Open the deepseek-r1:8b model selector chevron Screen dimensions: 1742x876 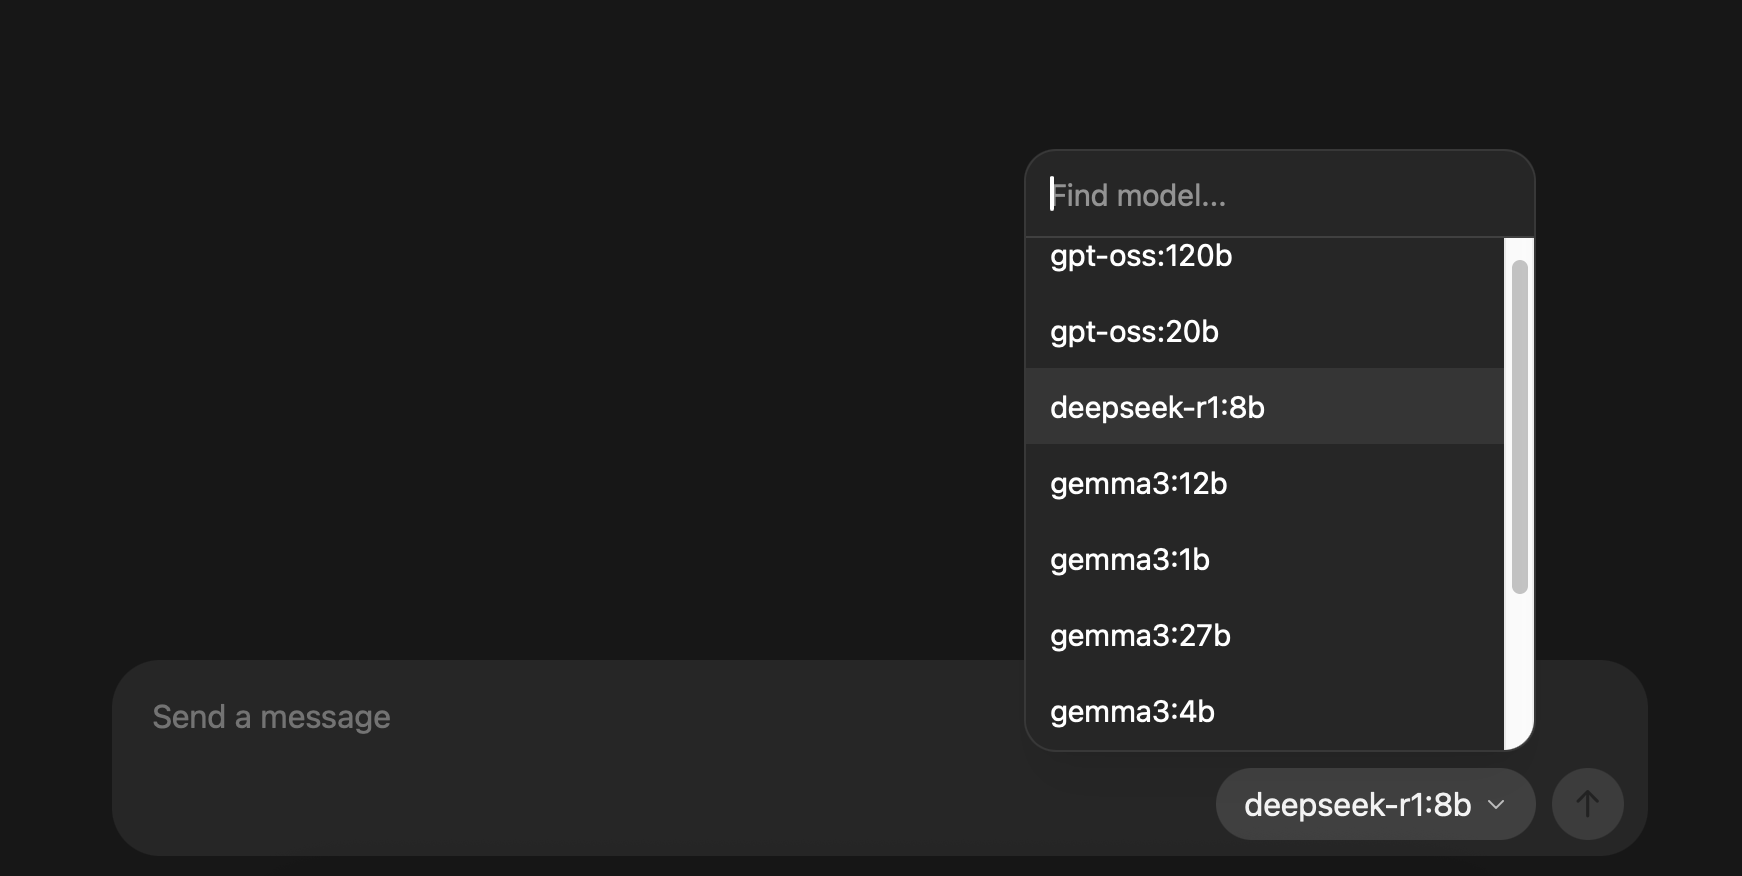tap(1495, 804)
